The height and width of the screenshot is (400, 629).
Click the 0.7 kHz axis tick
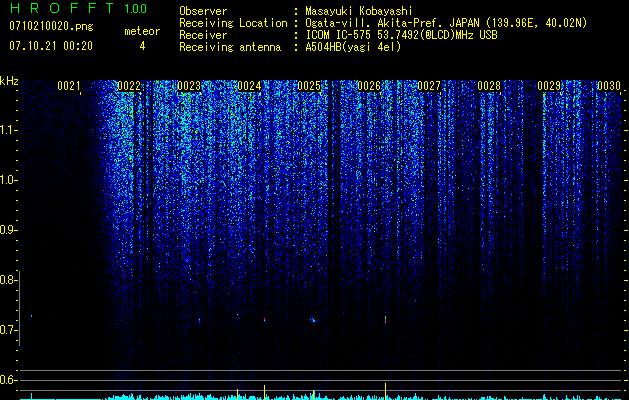click(8, 330)
